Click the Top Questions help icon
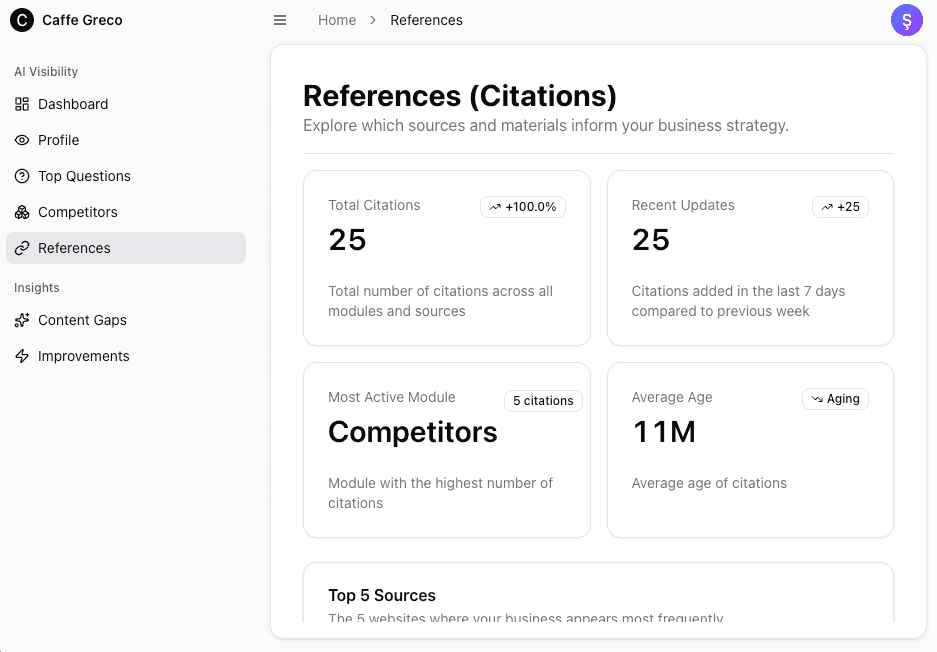 point(22,176)
